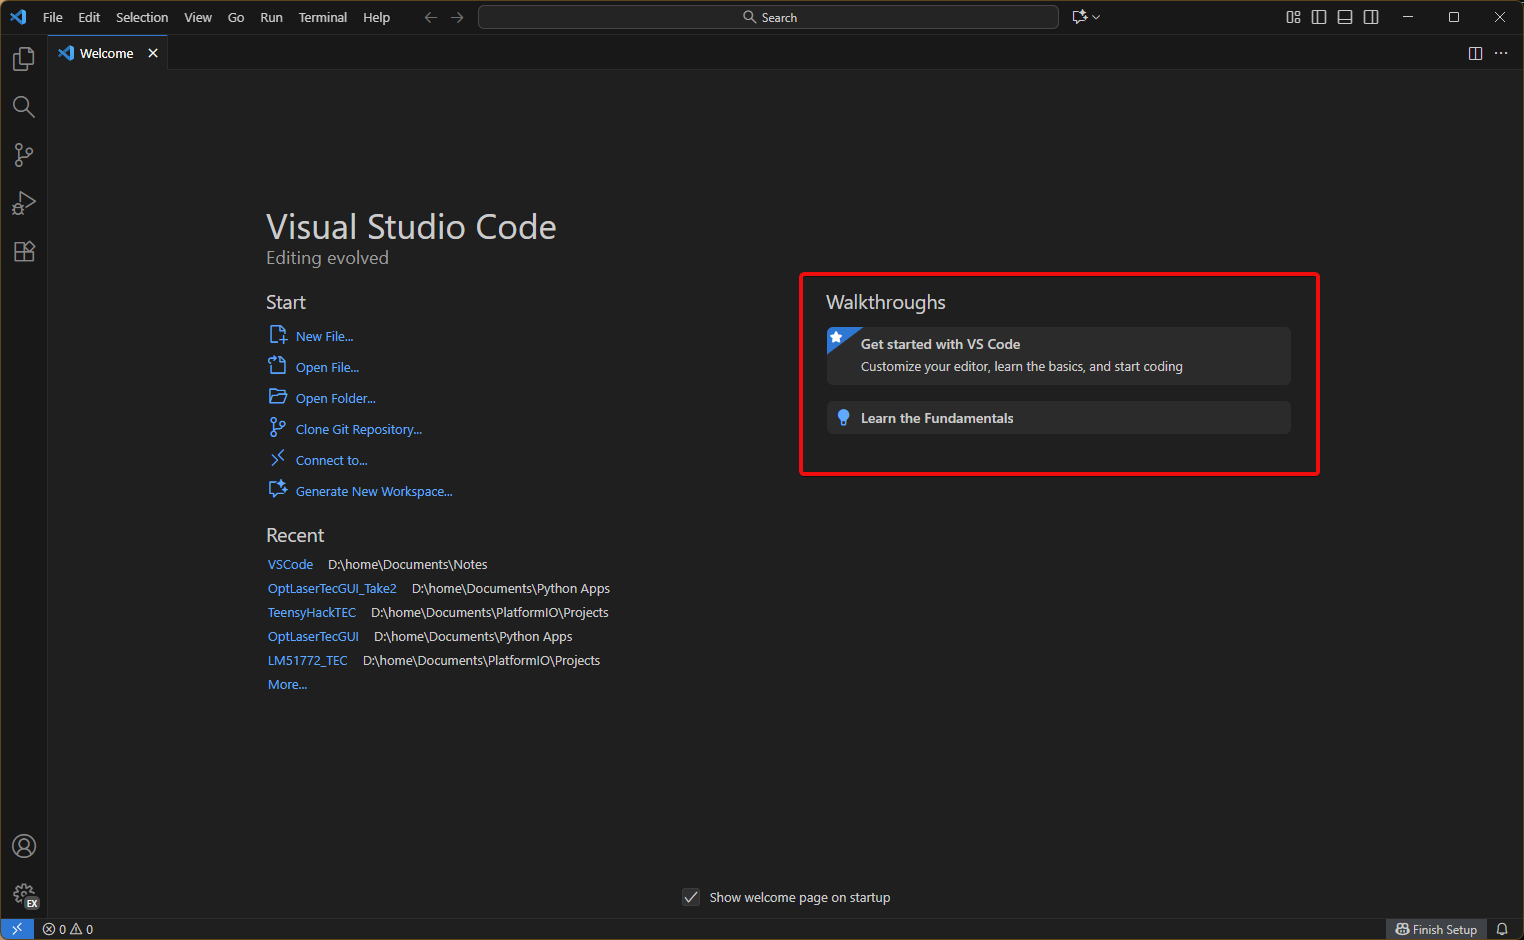This screenshot has height=940, width=1524.
Task: Open the Help menu
Action: [377, 17]
